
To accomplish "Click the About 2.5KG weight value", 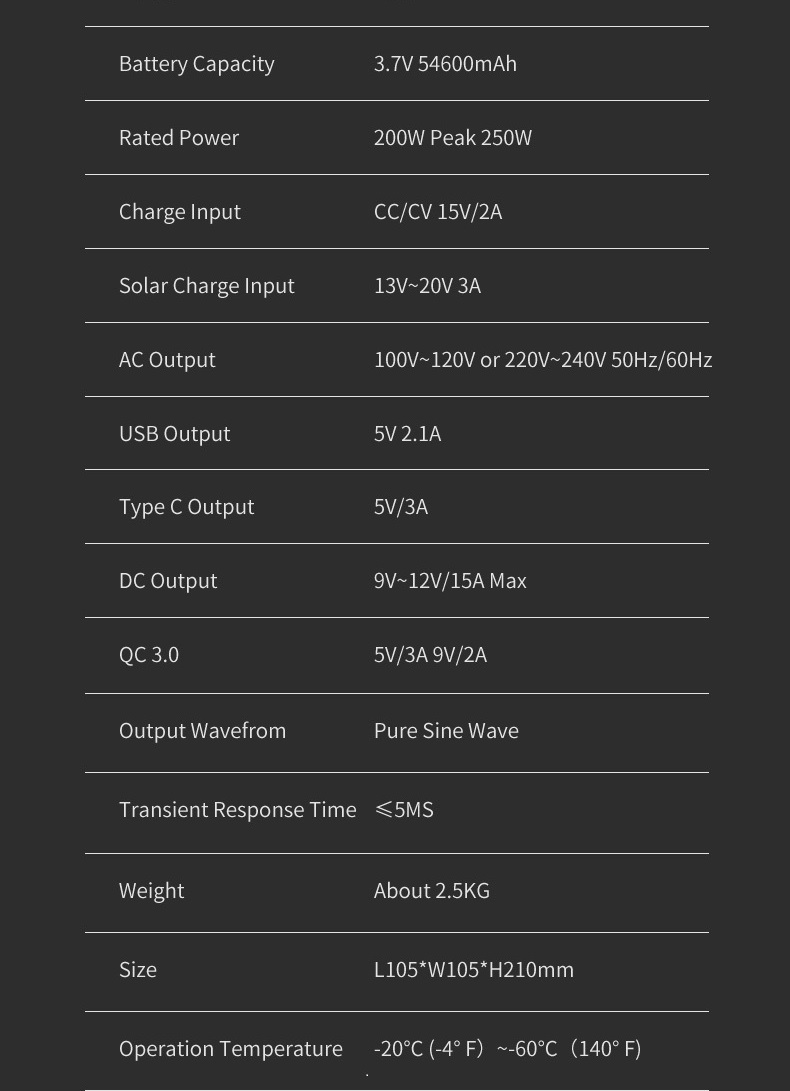I will tap(431, 891).
